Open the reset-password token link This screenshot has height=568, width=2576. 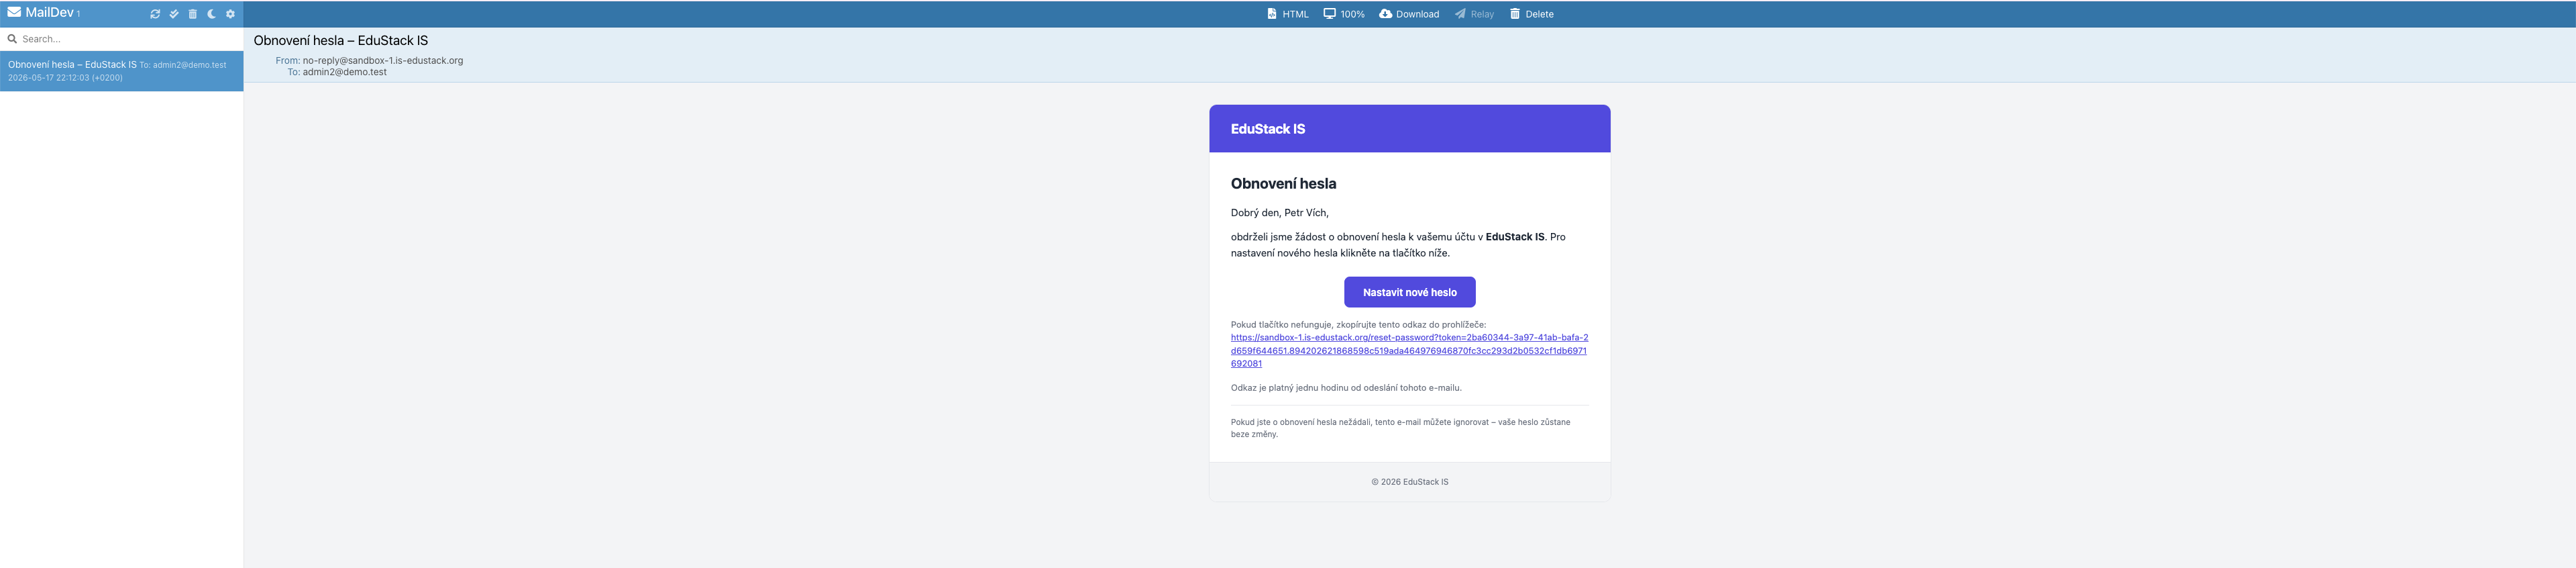pyautogui.click(x=1409, y=350)
